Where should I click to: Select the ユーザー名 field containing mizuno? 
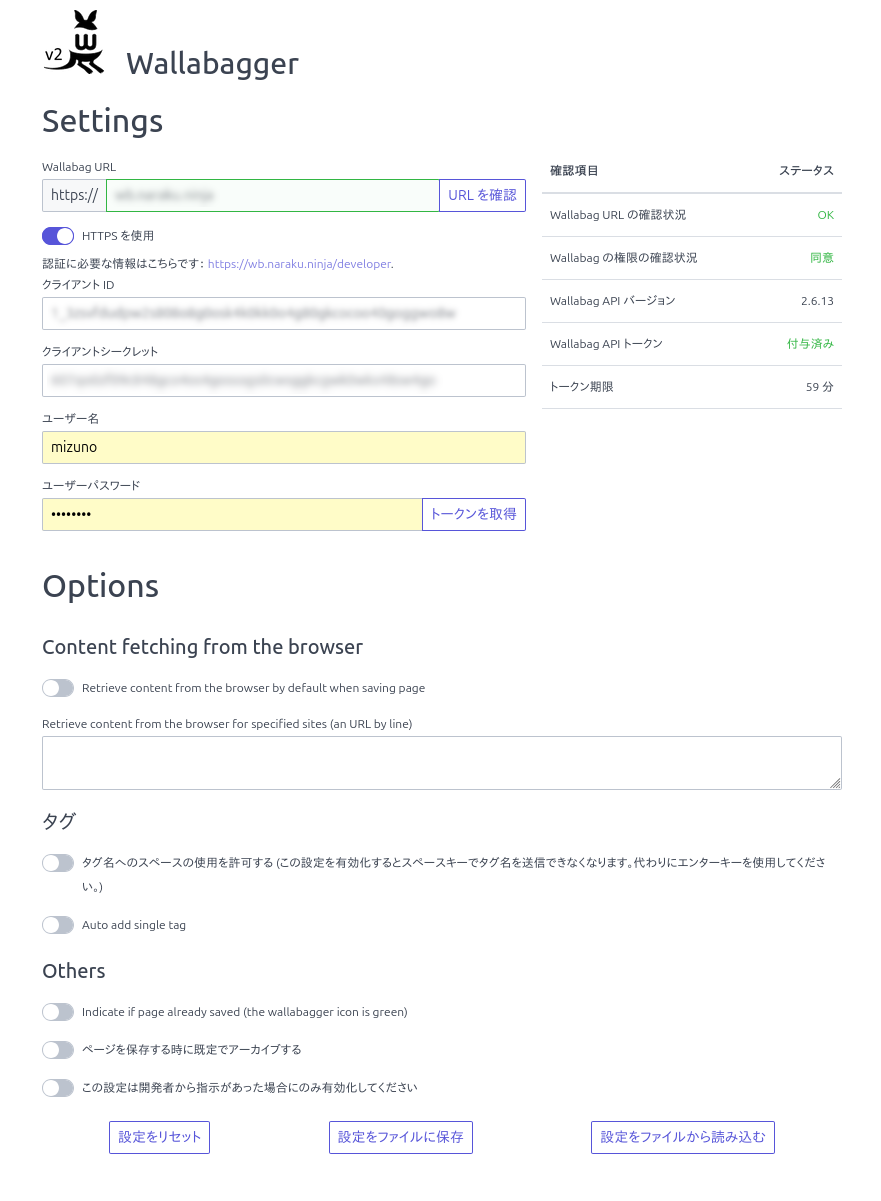283,448
